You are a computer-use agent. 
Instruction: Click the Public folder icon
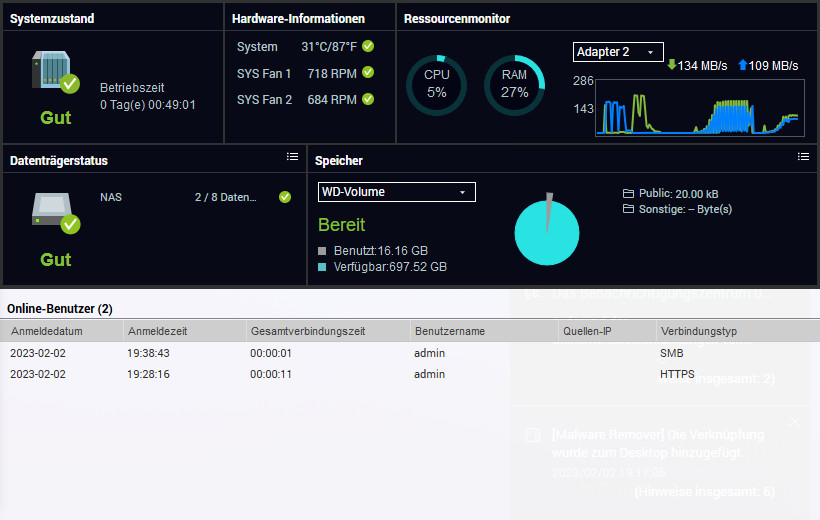(x=628, y=193)
